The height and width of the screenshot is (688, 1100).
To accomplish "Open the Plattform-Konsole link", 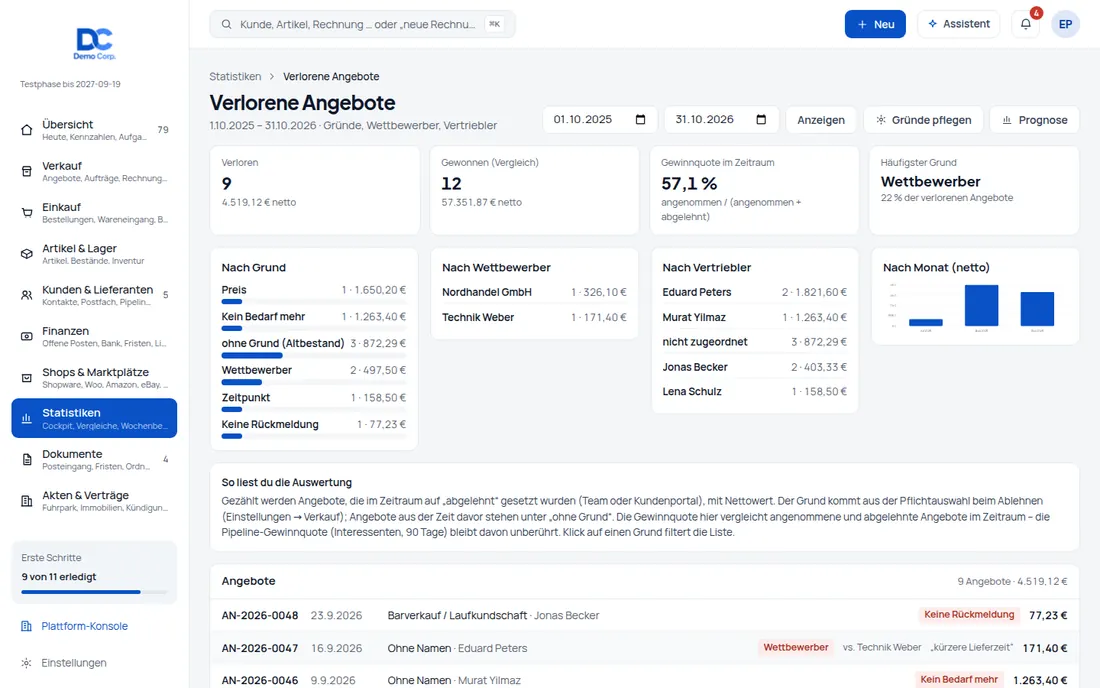I will [x=84, y=626].
